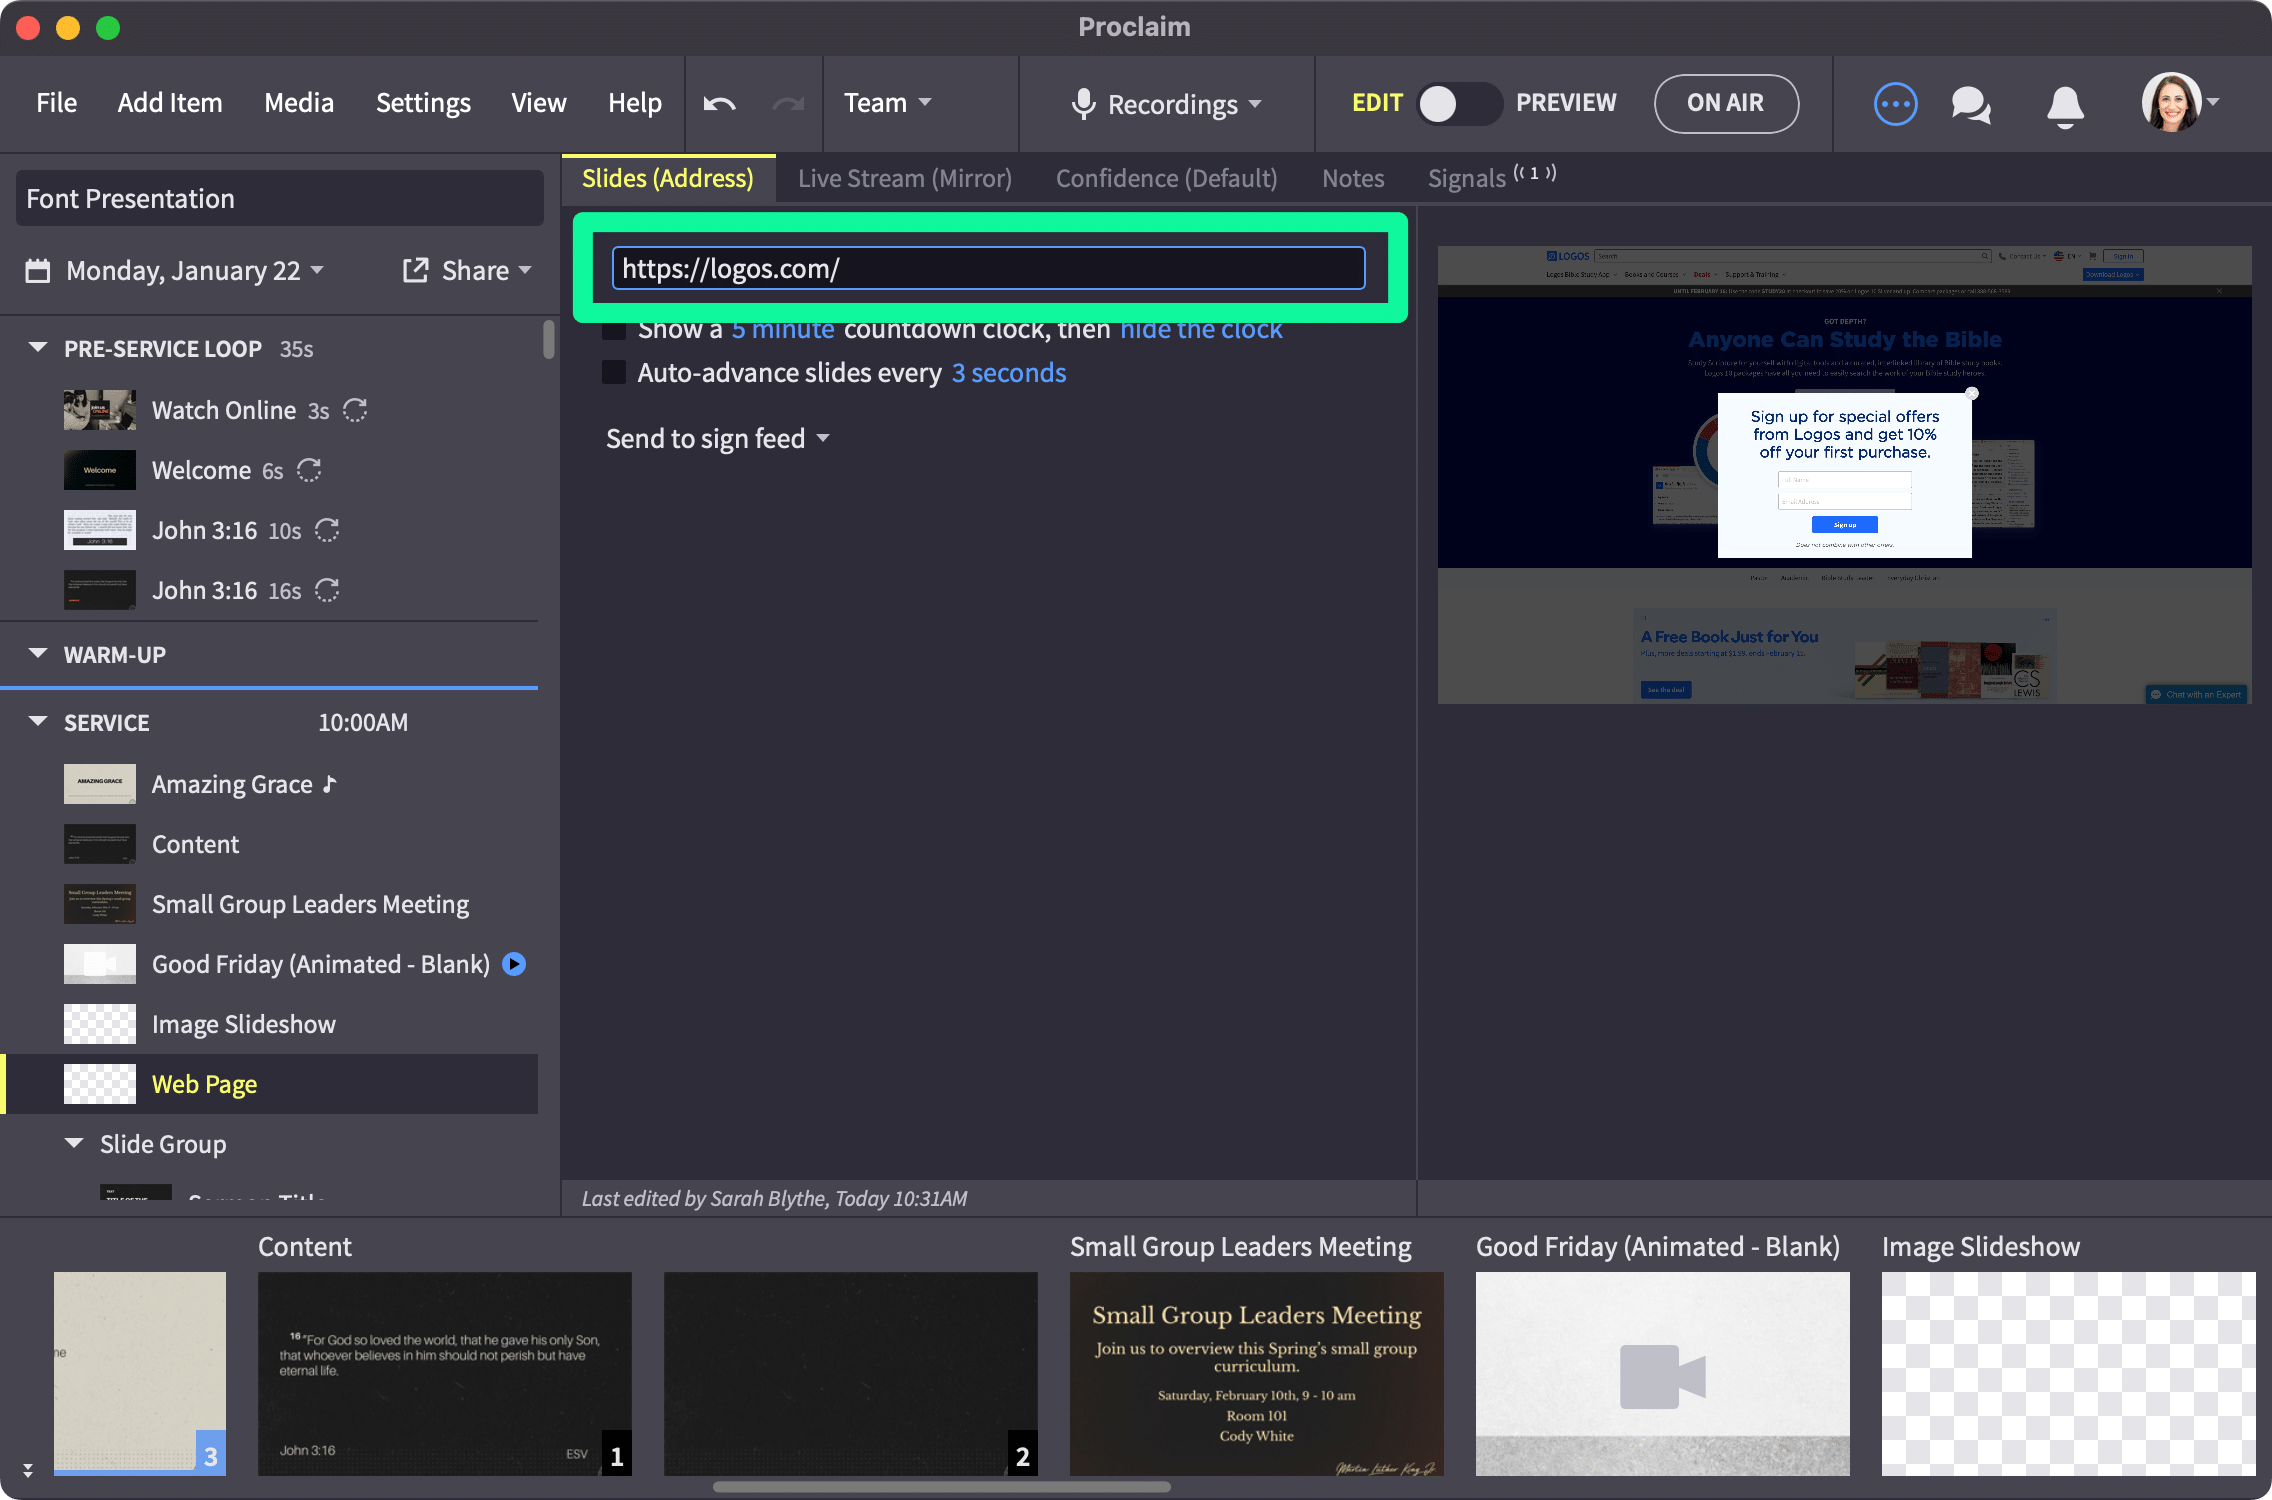
Task: Click the Recordings microphone icon
Action: (1083, 104)
